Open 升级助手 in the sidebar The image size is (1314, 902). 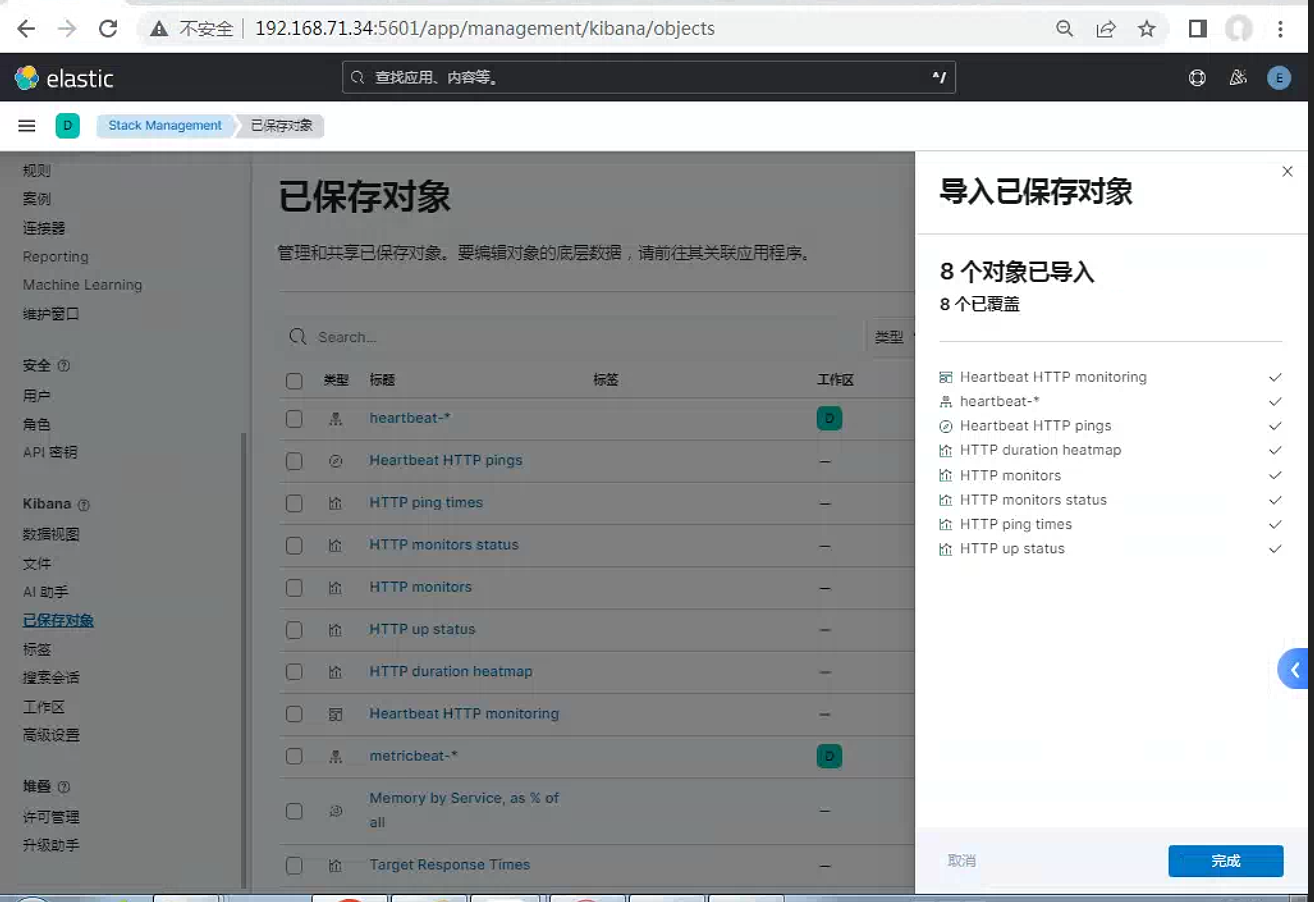click(51, 846)
